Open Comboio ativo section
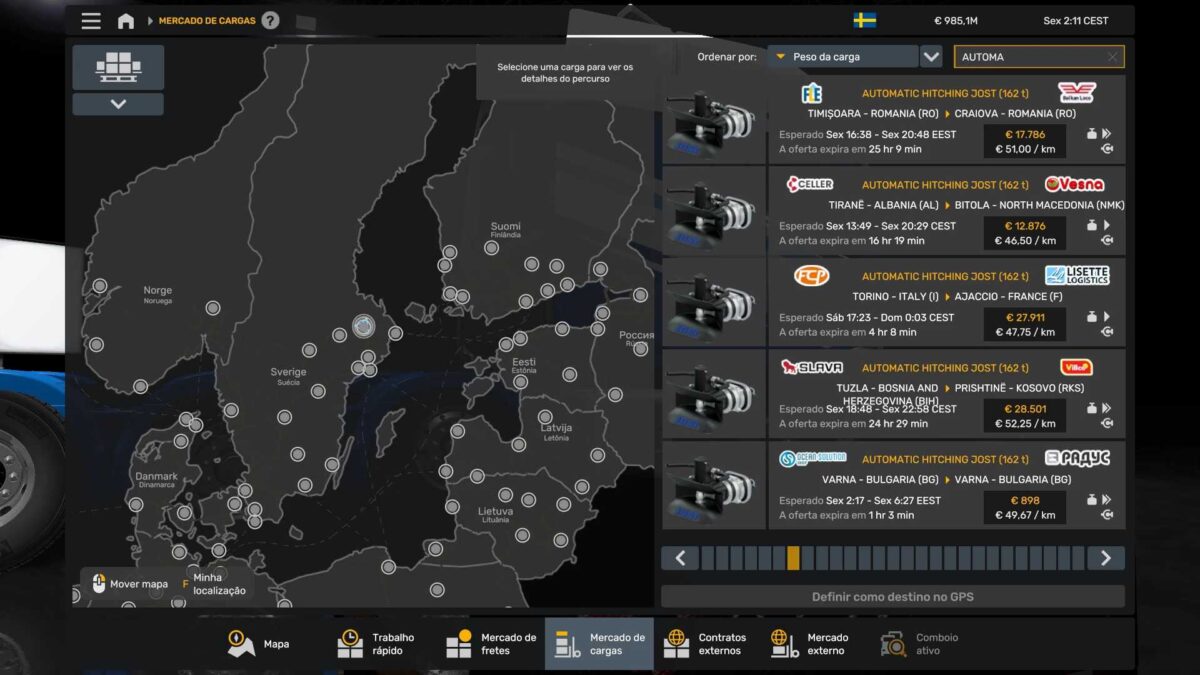 point(920,644)
